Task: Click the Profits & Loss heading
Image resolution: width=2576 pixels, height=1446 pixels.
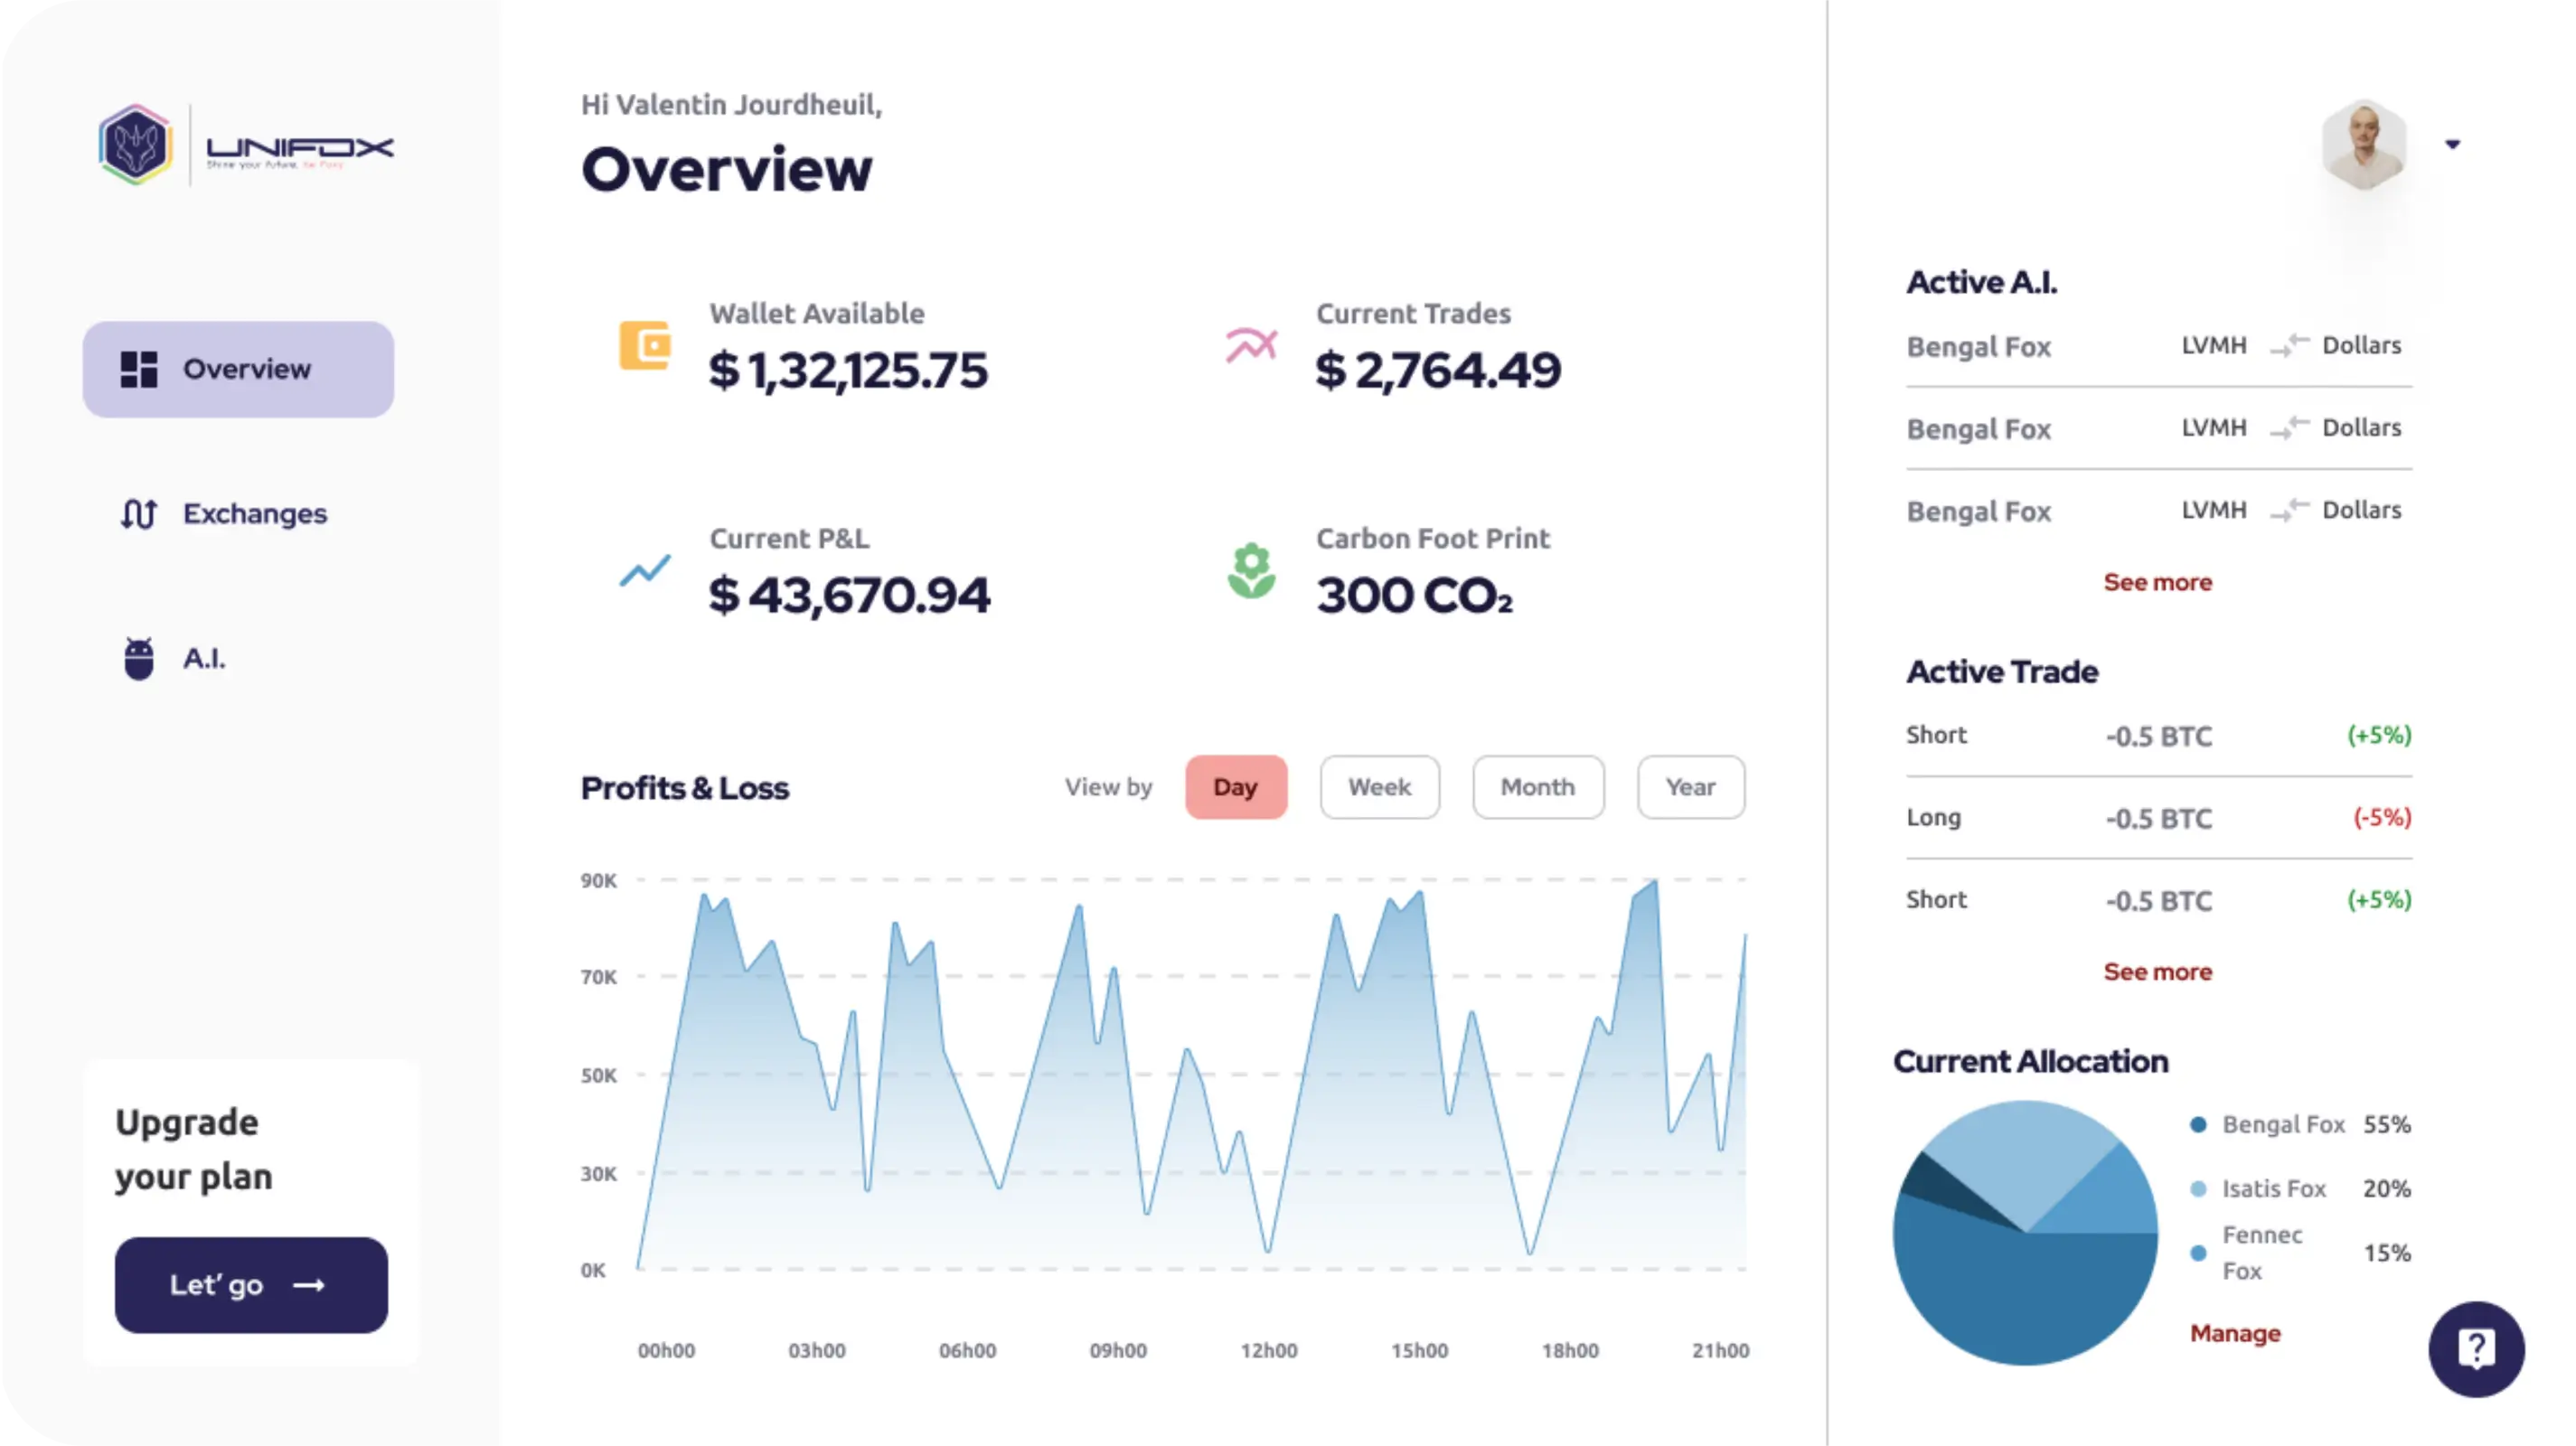Action: 684,788
